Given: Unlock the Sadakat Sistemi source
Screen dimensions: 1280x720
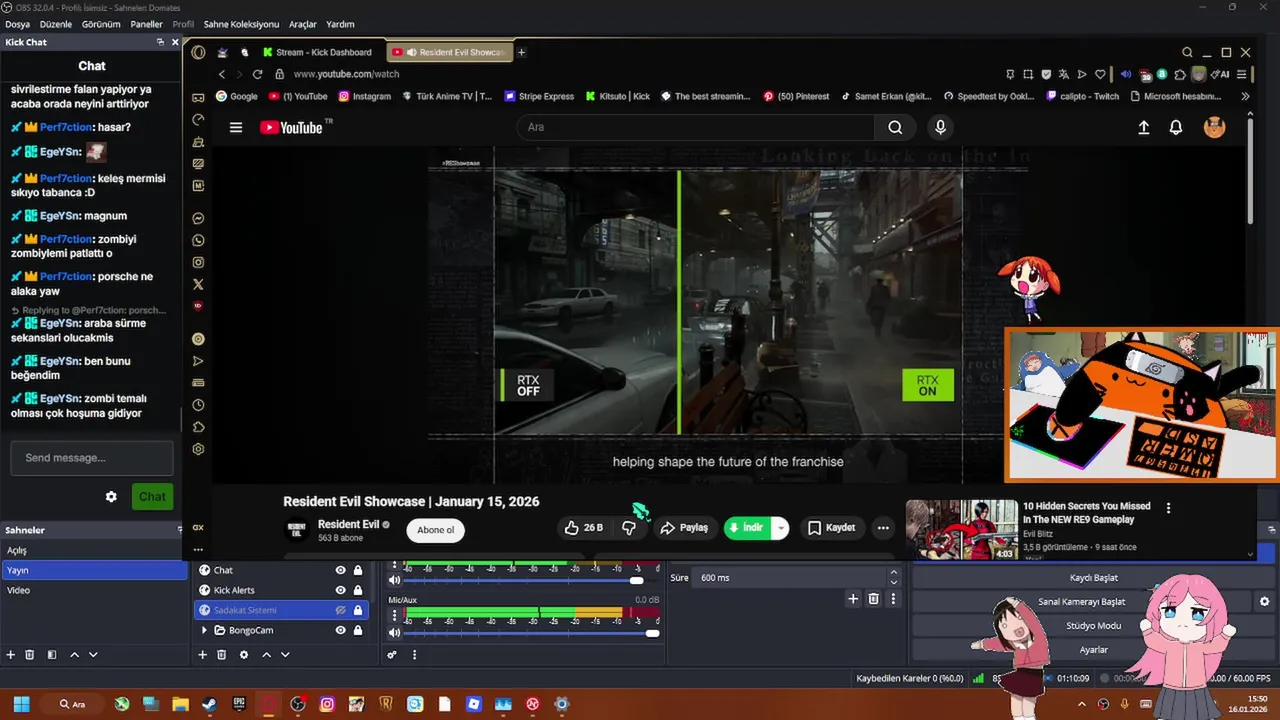Looking at the screenshot, I should click(x=358, y=610).
